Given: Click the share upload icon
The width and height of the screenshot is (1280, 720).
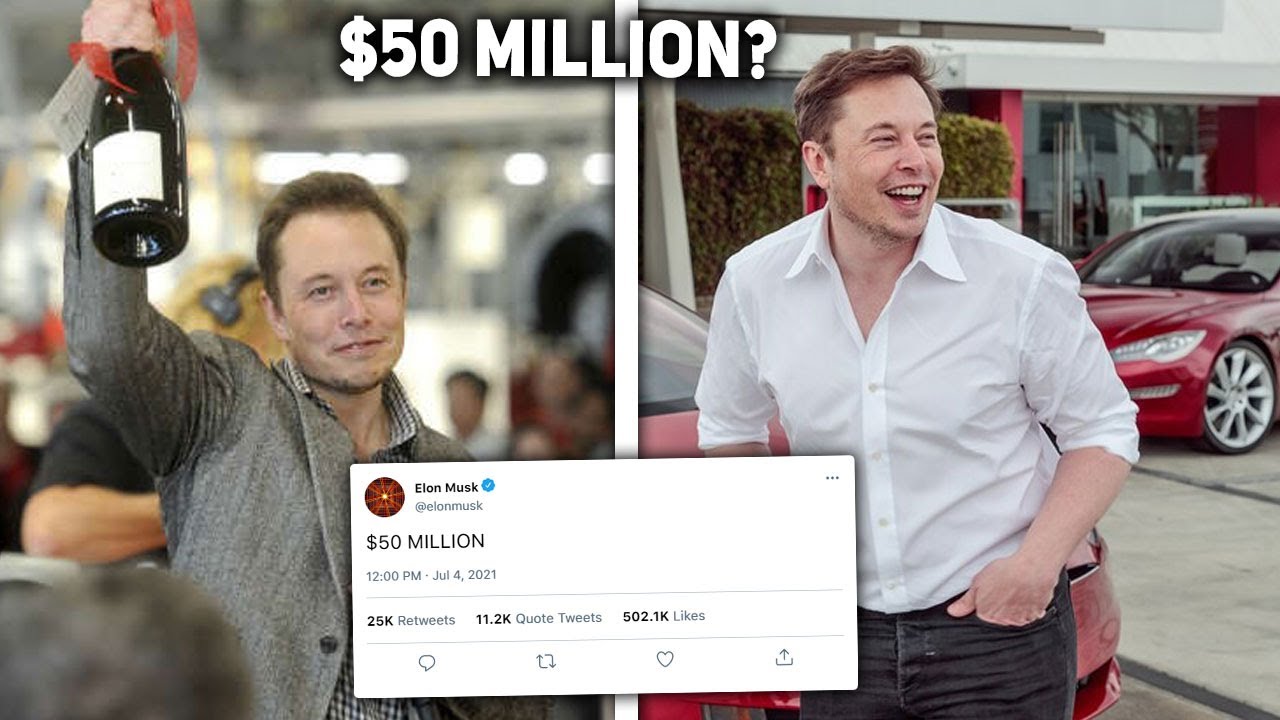Looking at the screenshot, I should pyautogui.click(x=784, y=657).
